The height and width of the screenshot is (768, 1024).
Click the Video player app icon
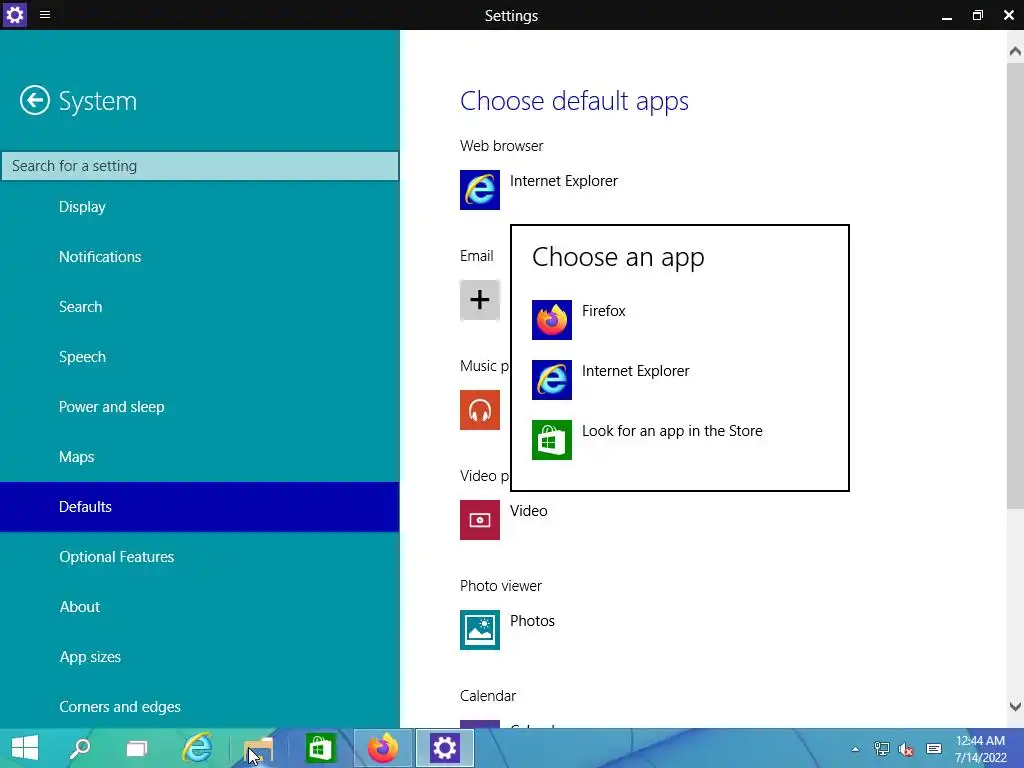(x=479, y=520)
